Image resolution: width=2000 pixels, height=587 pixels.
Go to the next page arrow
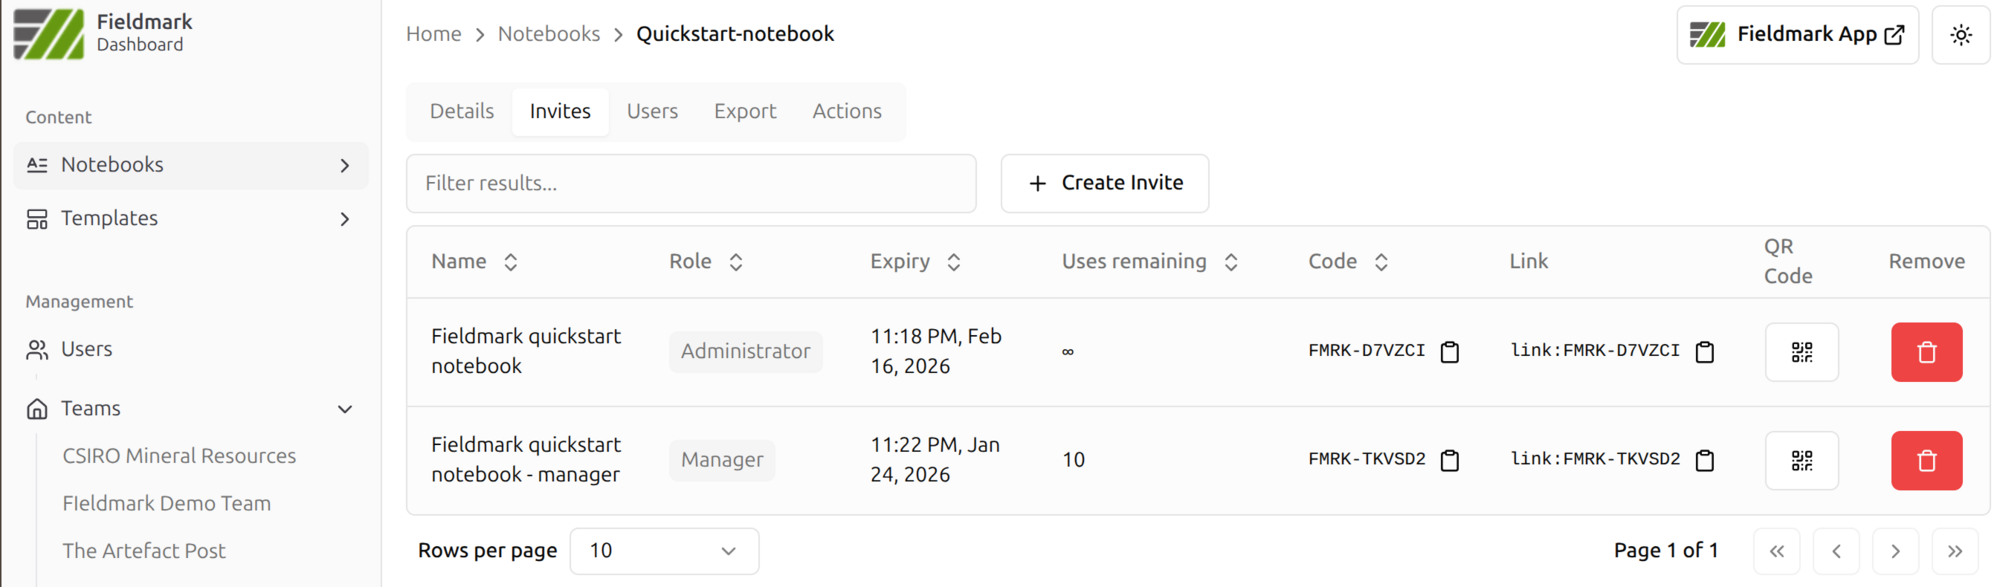click(1895, 551)
